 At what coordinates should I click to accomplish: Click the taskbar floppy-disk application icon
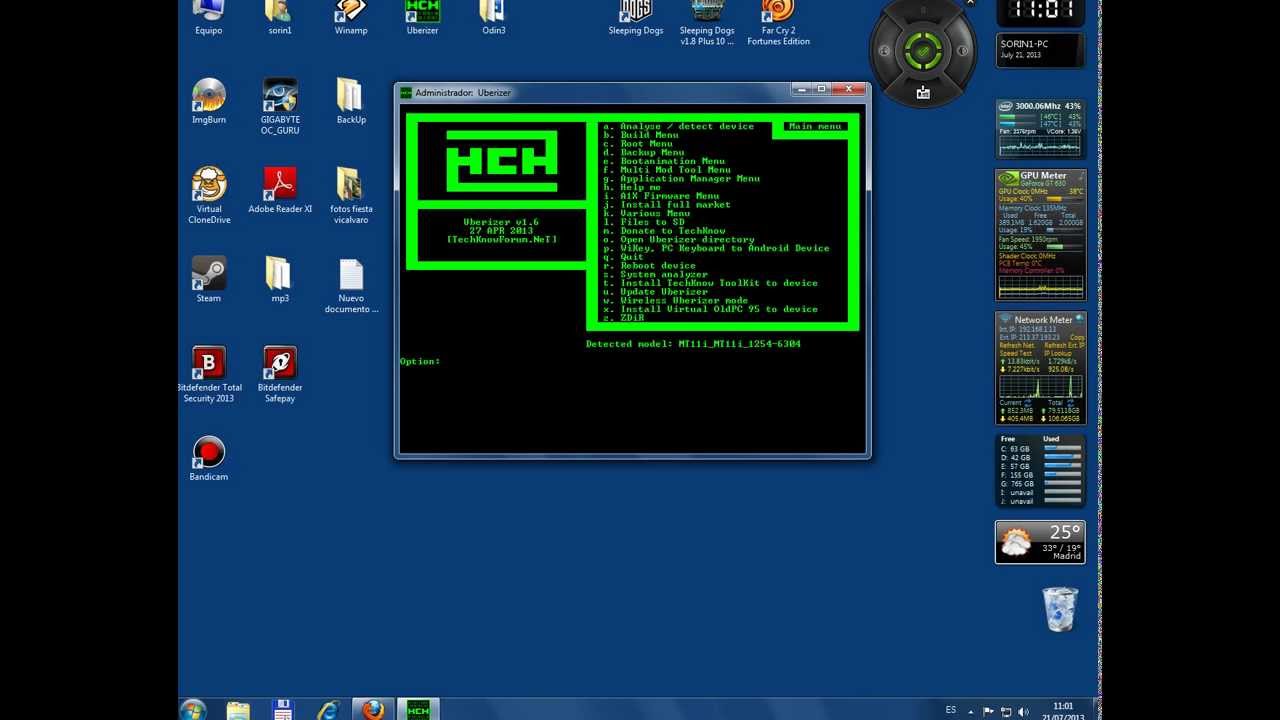(283, 710)
